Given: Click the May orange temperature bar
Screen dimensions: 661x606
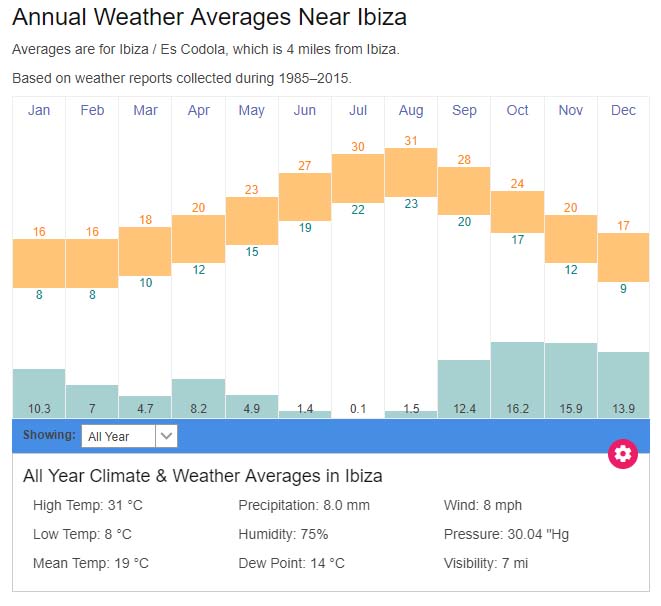Looking at the screenshot, I should click(x=251, y=220).
